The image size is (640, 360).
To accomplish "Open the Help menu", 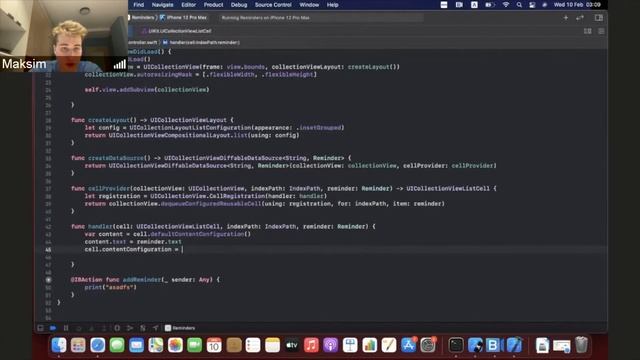I will pos(332,5).
